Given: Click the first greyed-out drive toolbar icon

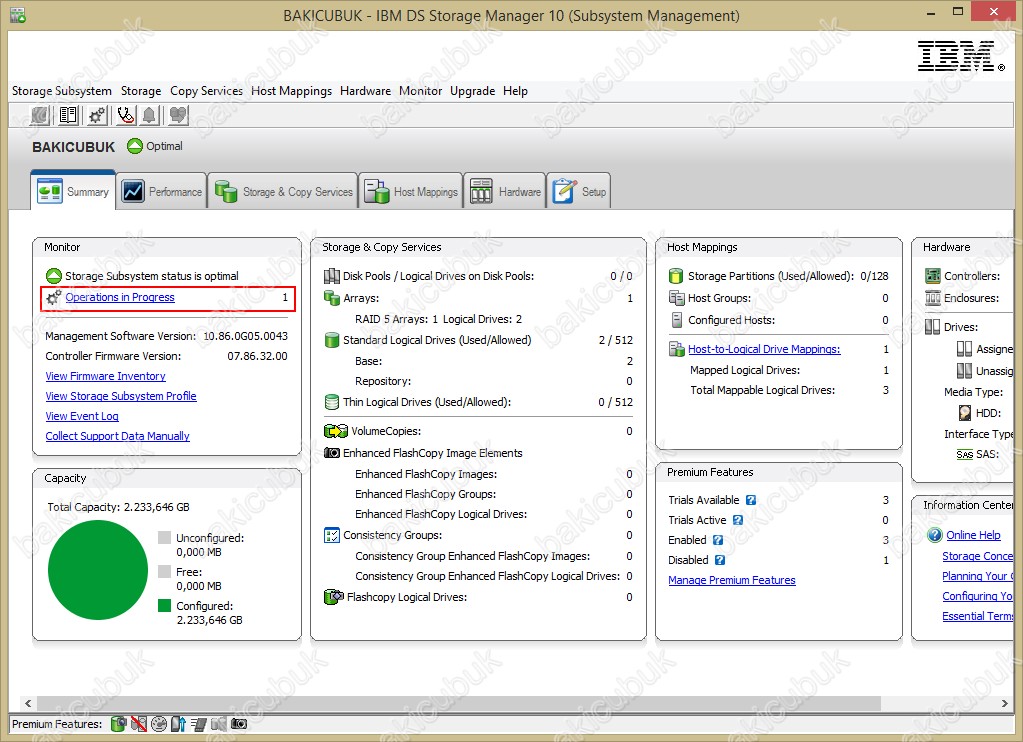Looking at the screenshot, I should (40, 116).
